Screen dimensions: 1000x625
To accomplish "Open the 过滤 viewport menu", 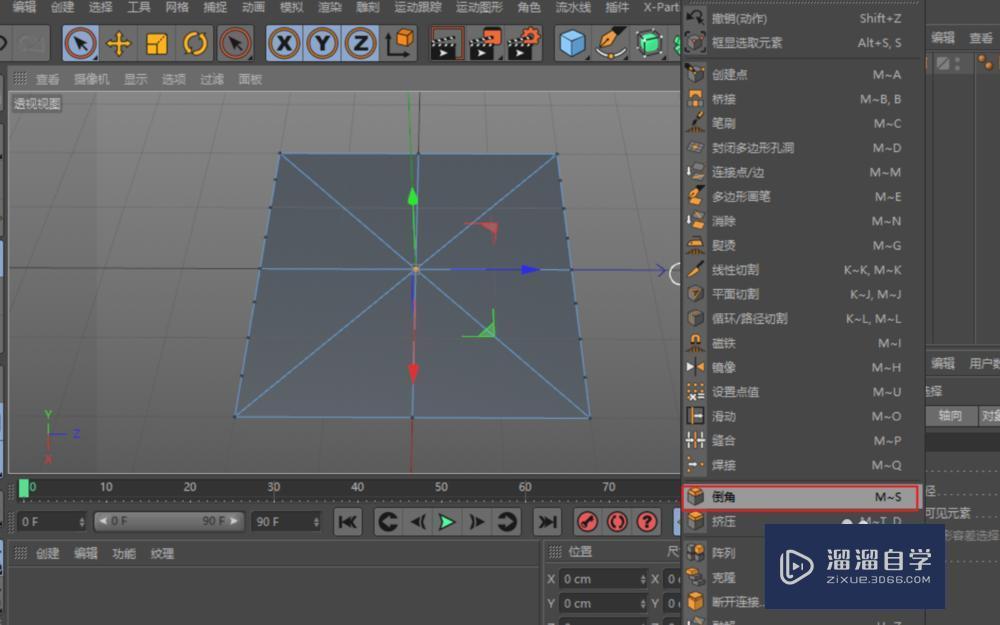I will pyautogui.click(x=212, y=79).
